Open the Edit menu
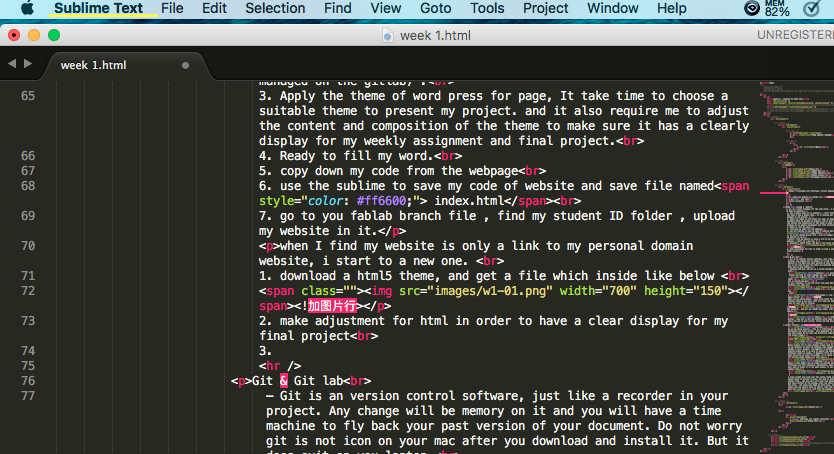 pyautogui.click(x=214, y=9)
